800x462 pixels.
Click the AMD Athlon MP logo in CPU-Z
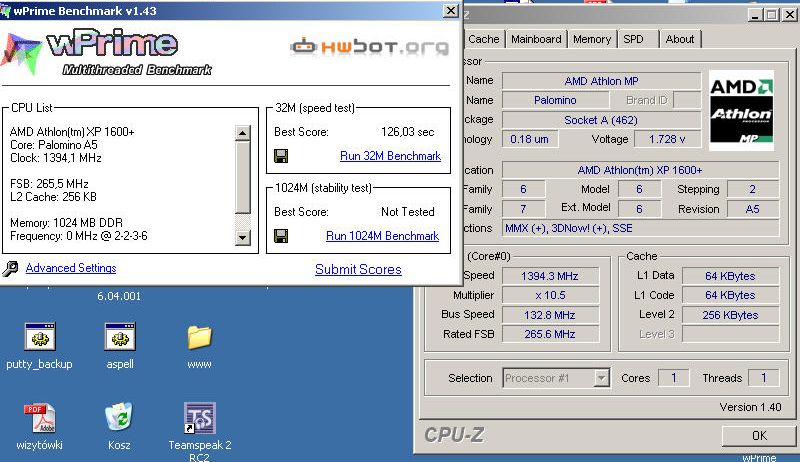click(741, 111)
